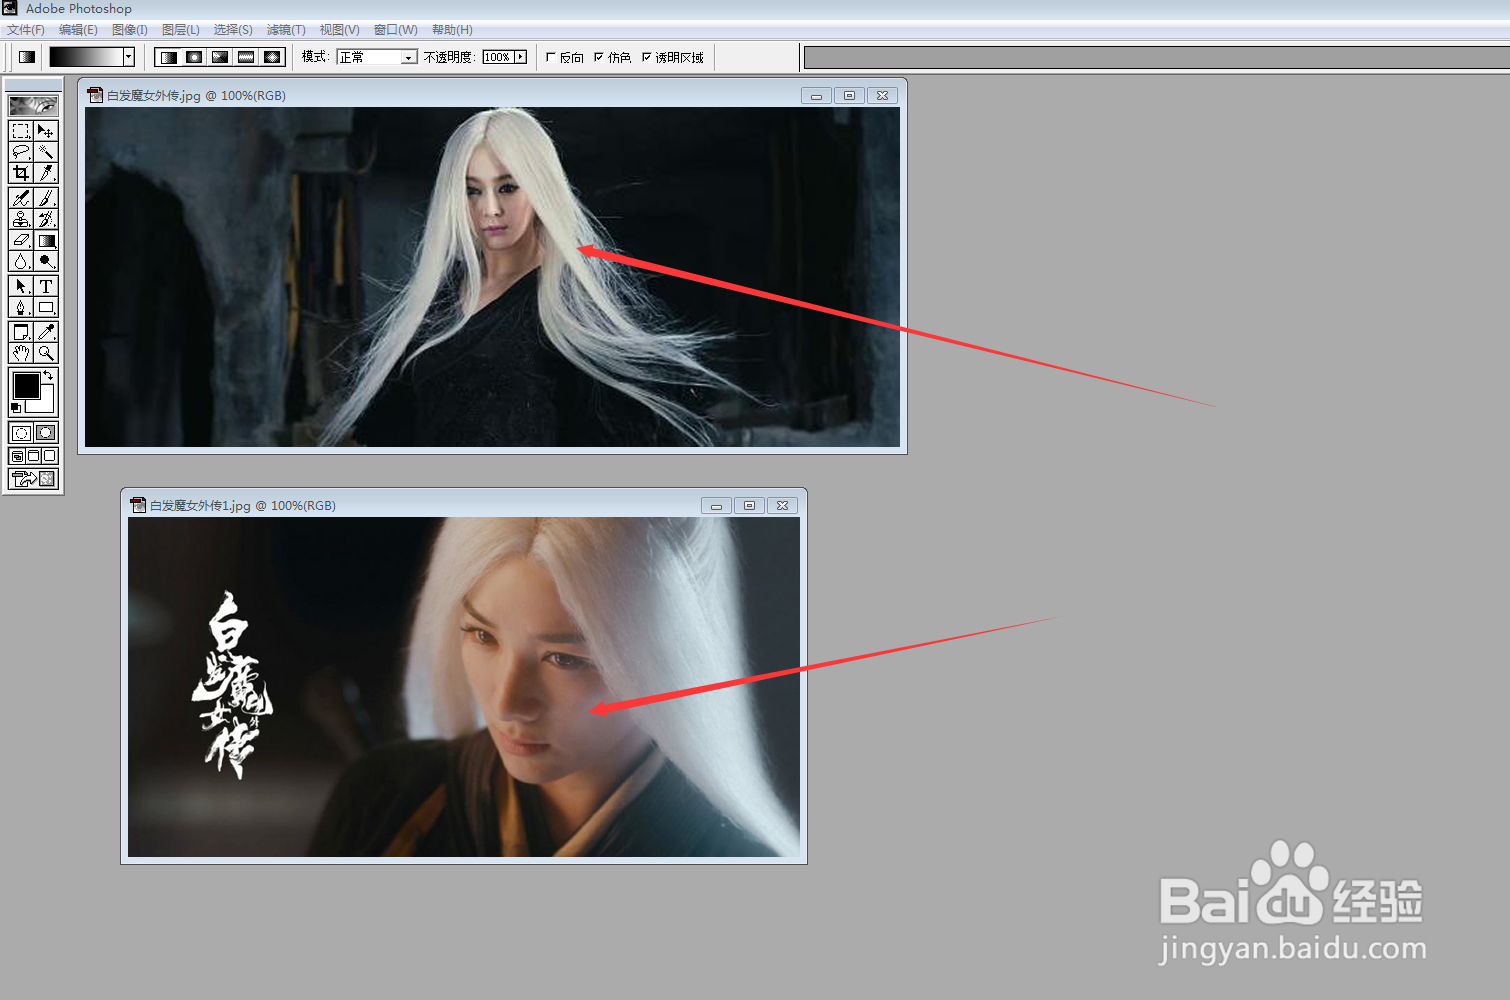
Task: Select the Crop tool
Action: [x=21, y=173]
